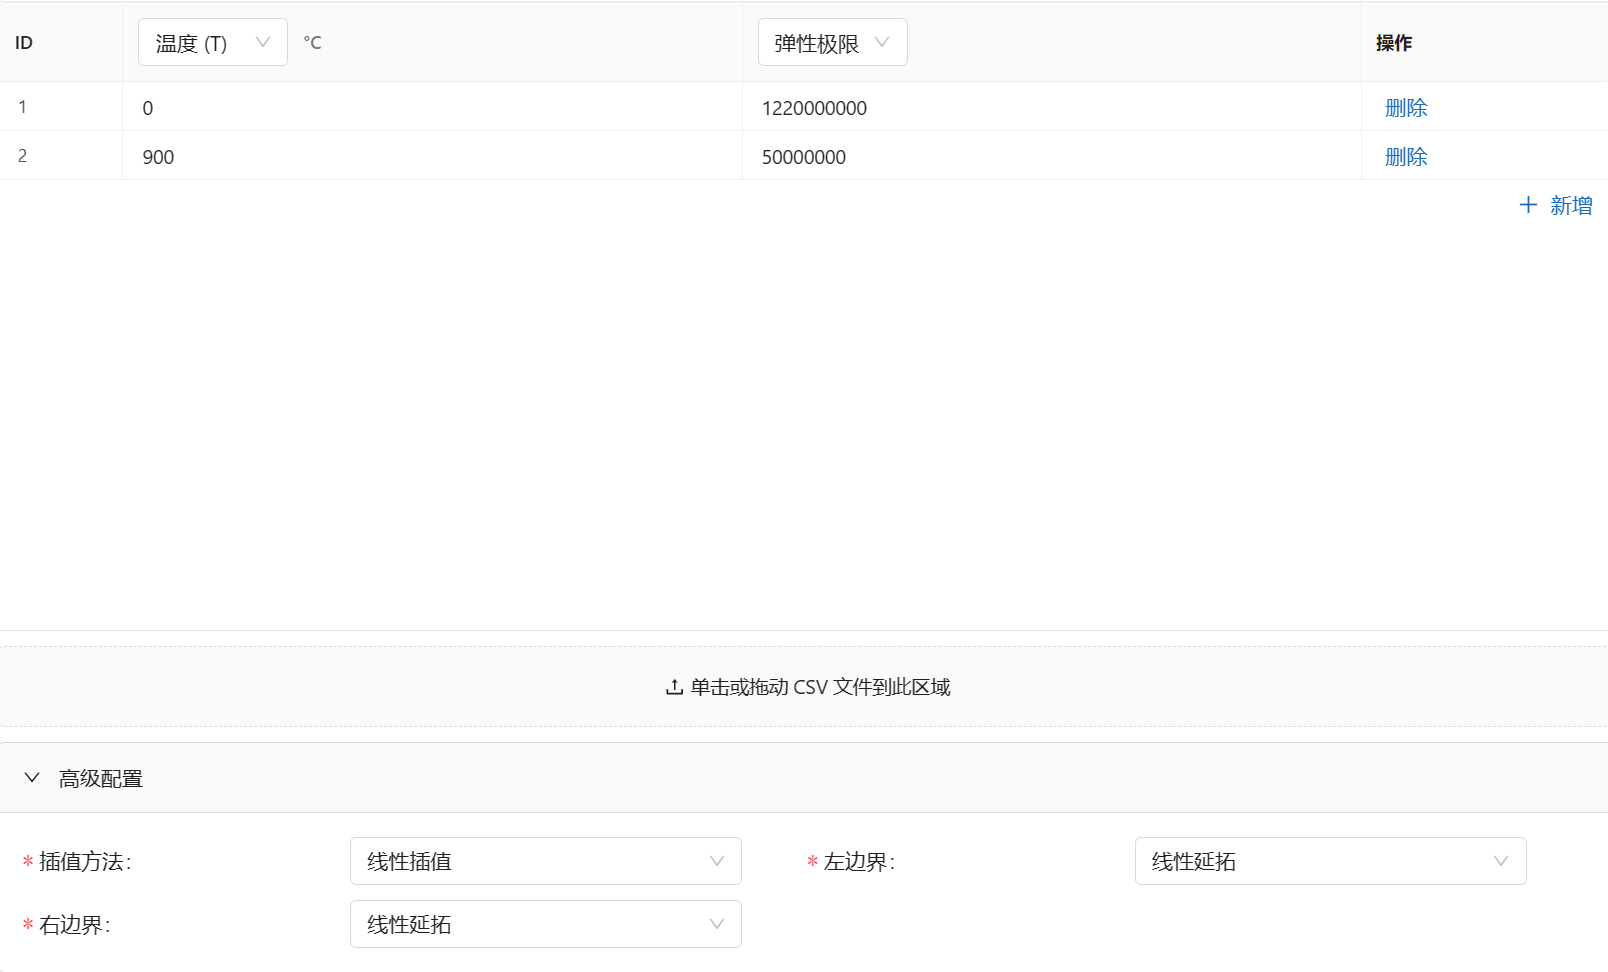Viewport: 1608px width, 972px height.
Task: Open the 插值方法 dropdown
Action: (546, 861)
